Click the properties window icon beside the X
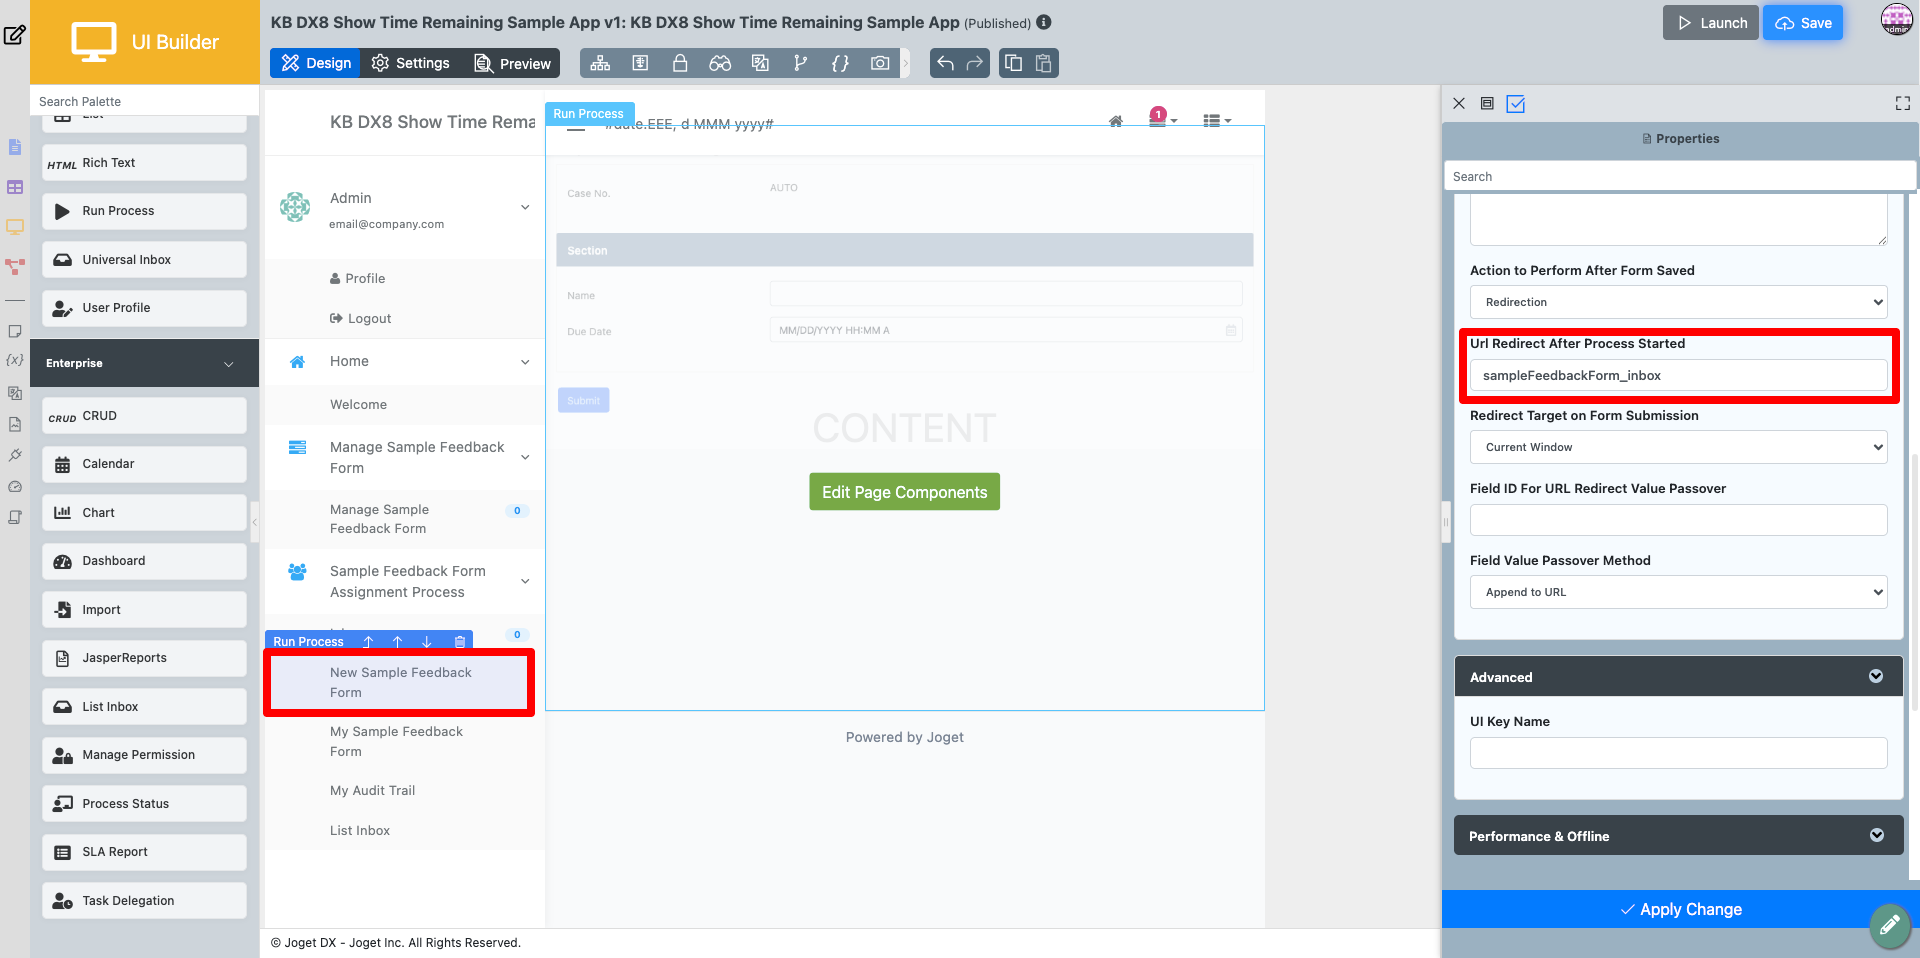Image resolution: width=1920 pixels, height=958 pixels. tap(1487, 103)
